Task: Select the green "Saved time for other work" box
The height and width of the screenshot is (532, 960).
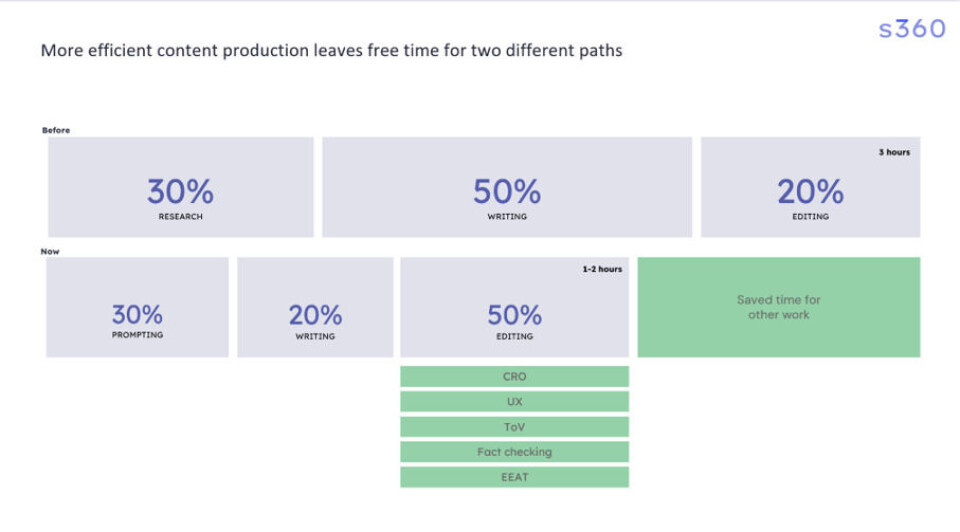Action: (x=779, y=307)
